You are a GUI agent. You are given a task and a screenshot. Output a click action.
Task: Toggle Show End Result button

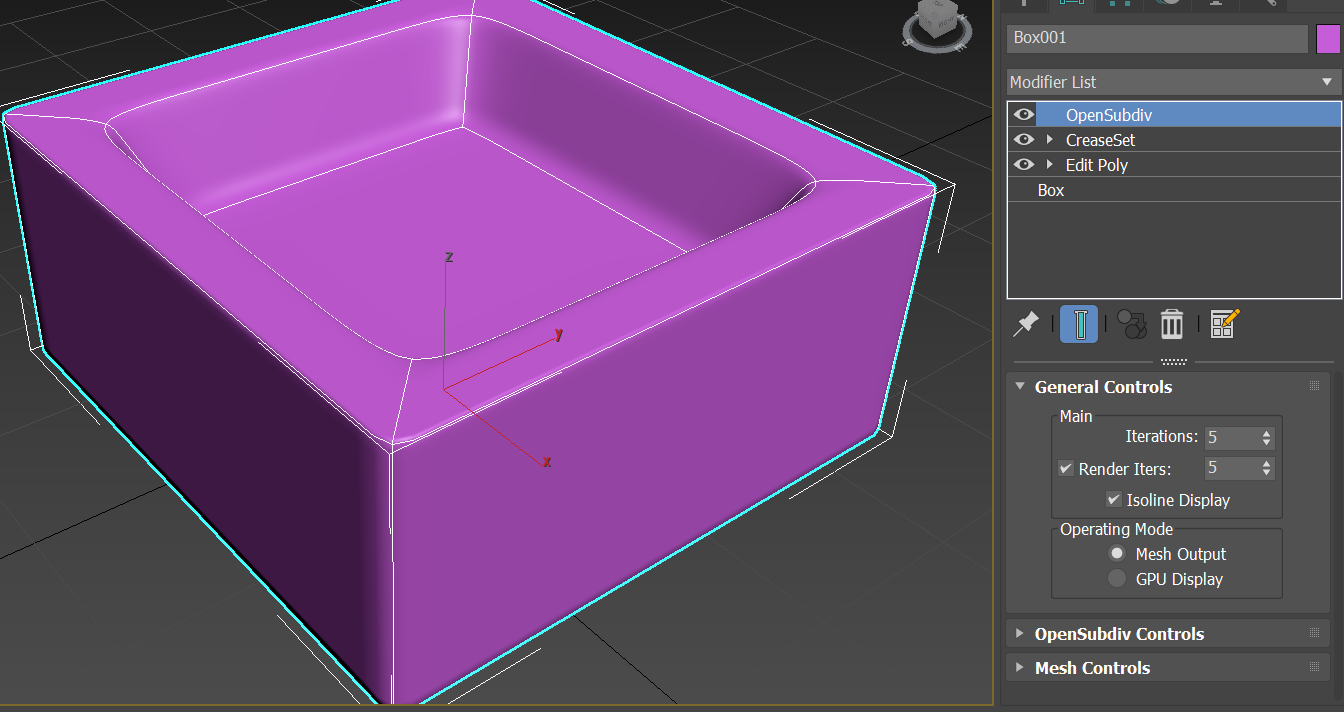1079,323
